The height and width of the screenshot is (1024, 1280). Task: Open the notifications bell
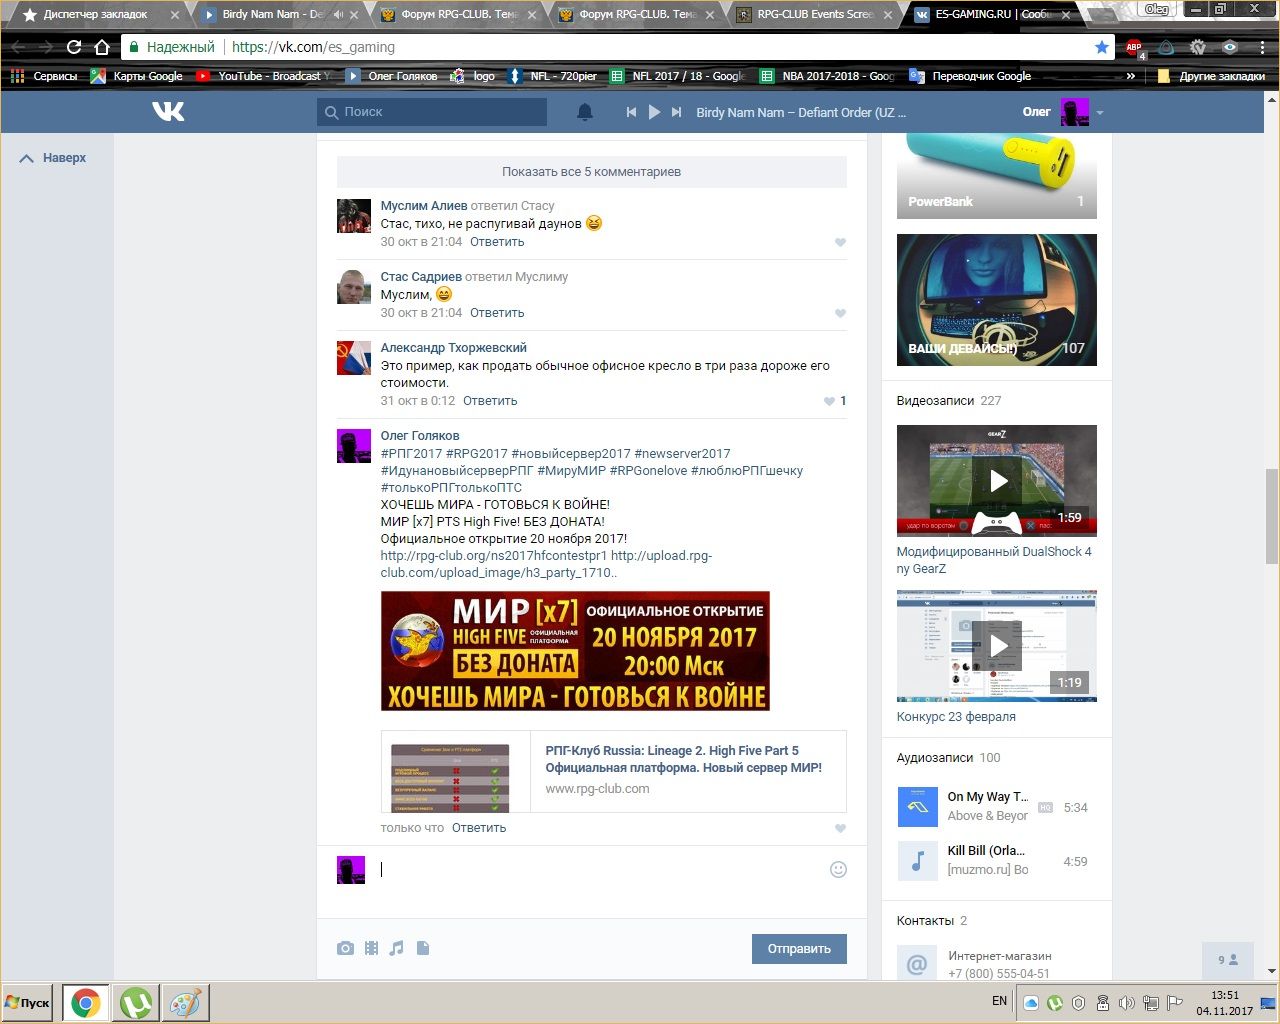coord(585,112)
